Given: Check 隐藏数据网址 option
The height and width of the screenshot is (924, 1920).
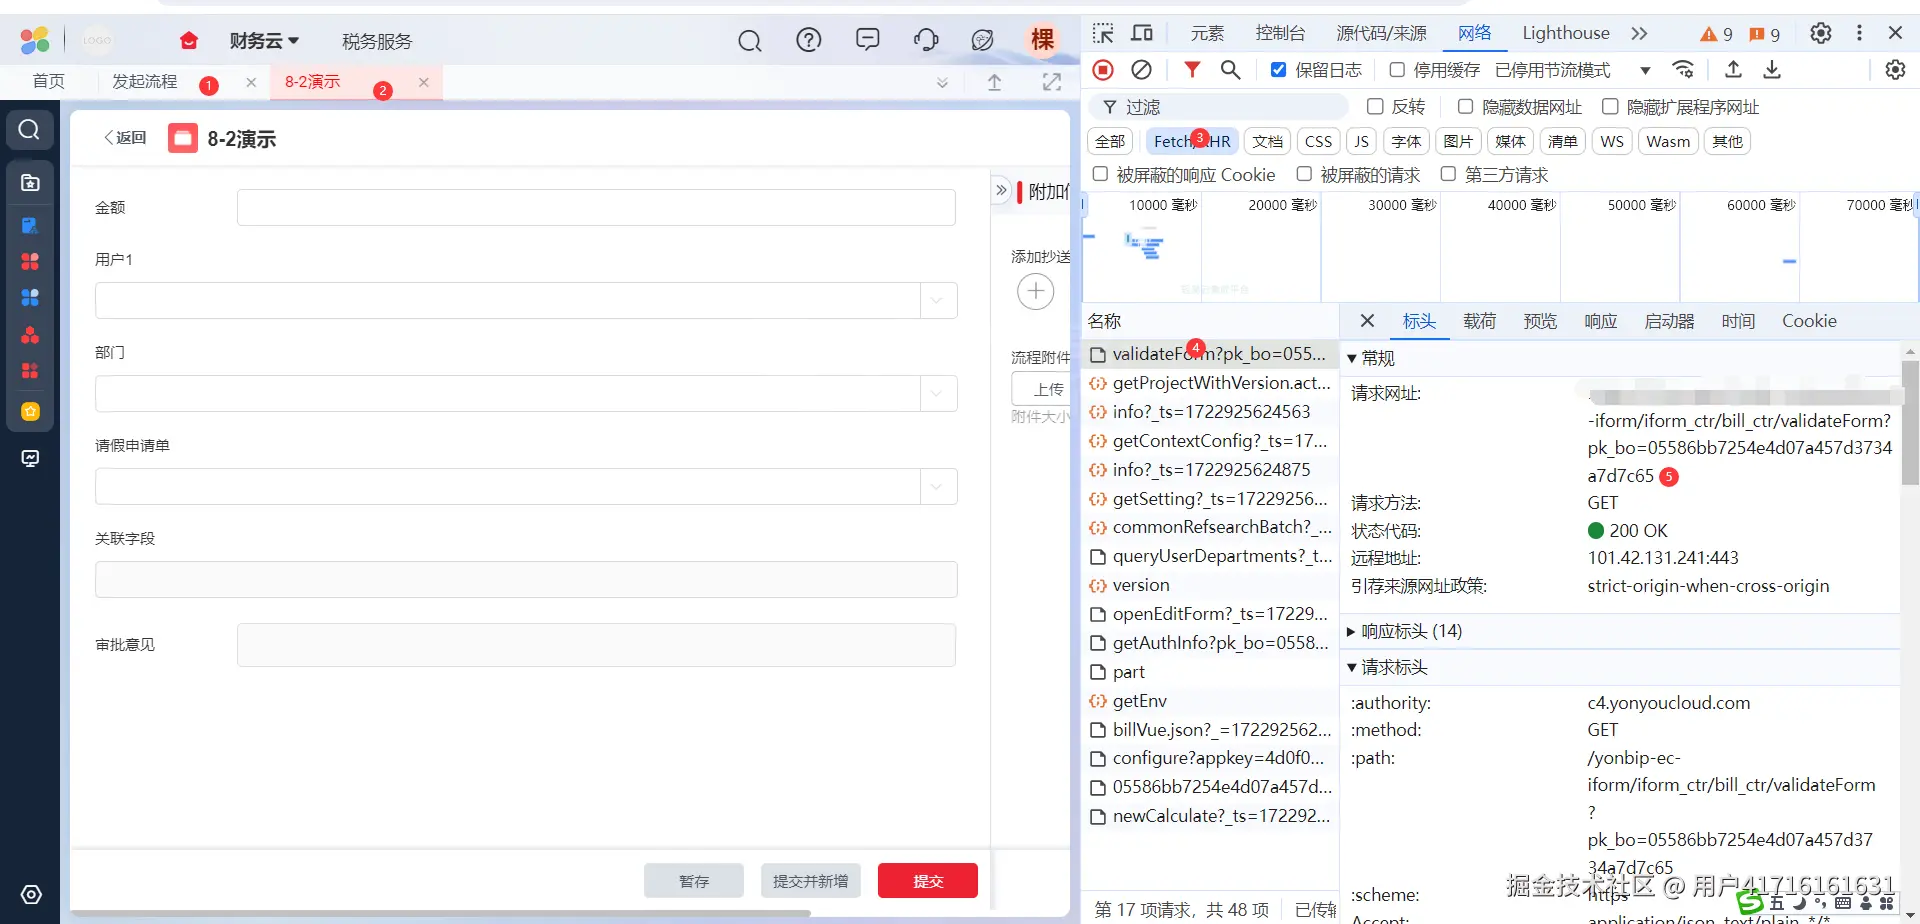Looking at the screenshot, I should click(x=1465, y=107).
